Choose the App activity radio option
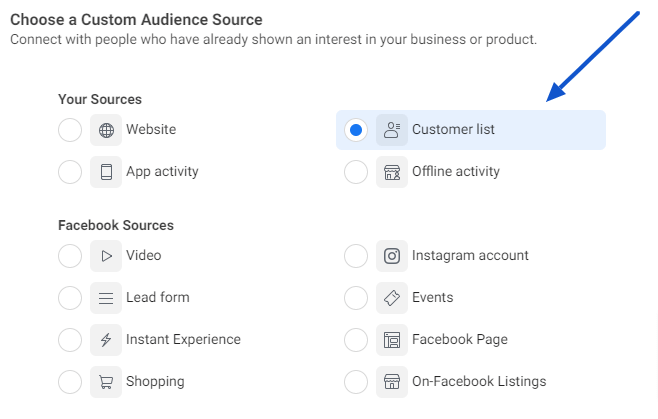The height and width of the screenshot is (419, 658). (x=70, y=172)
